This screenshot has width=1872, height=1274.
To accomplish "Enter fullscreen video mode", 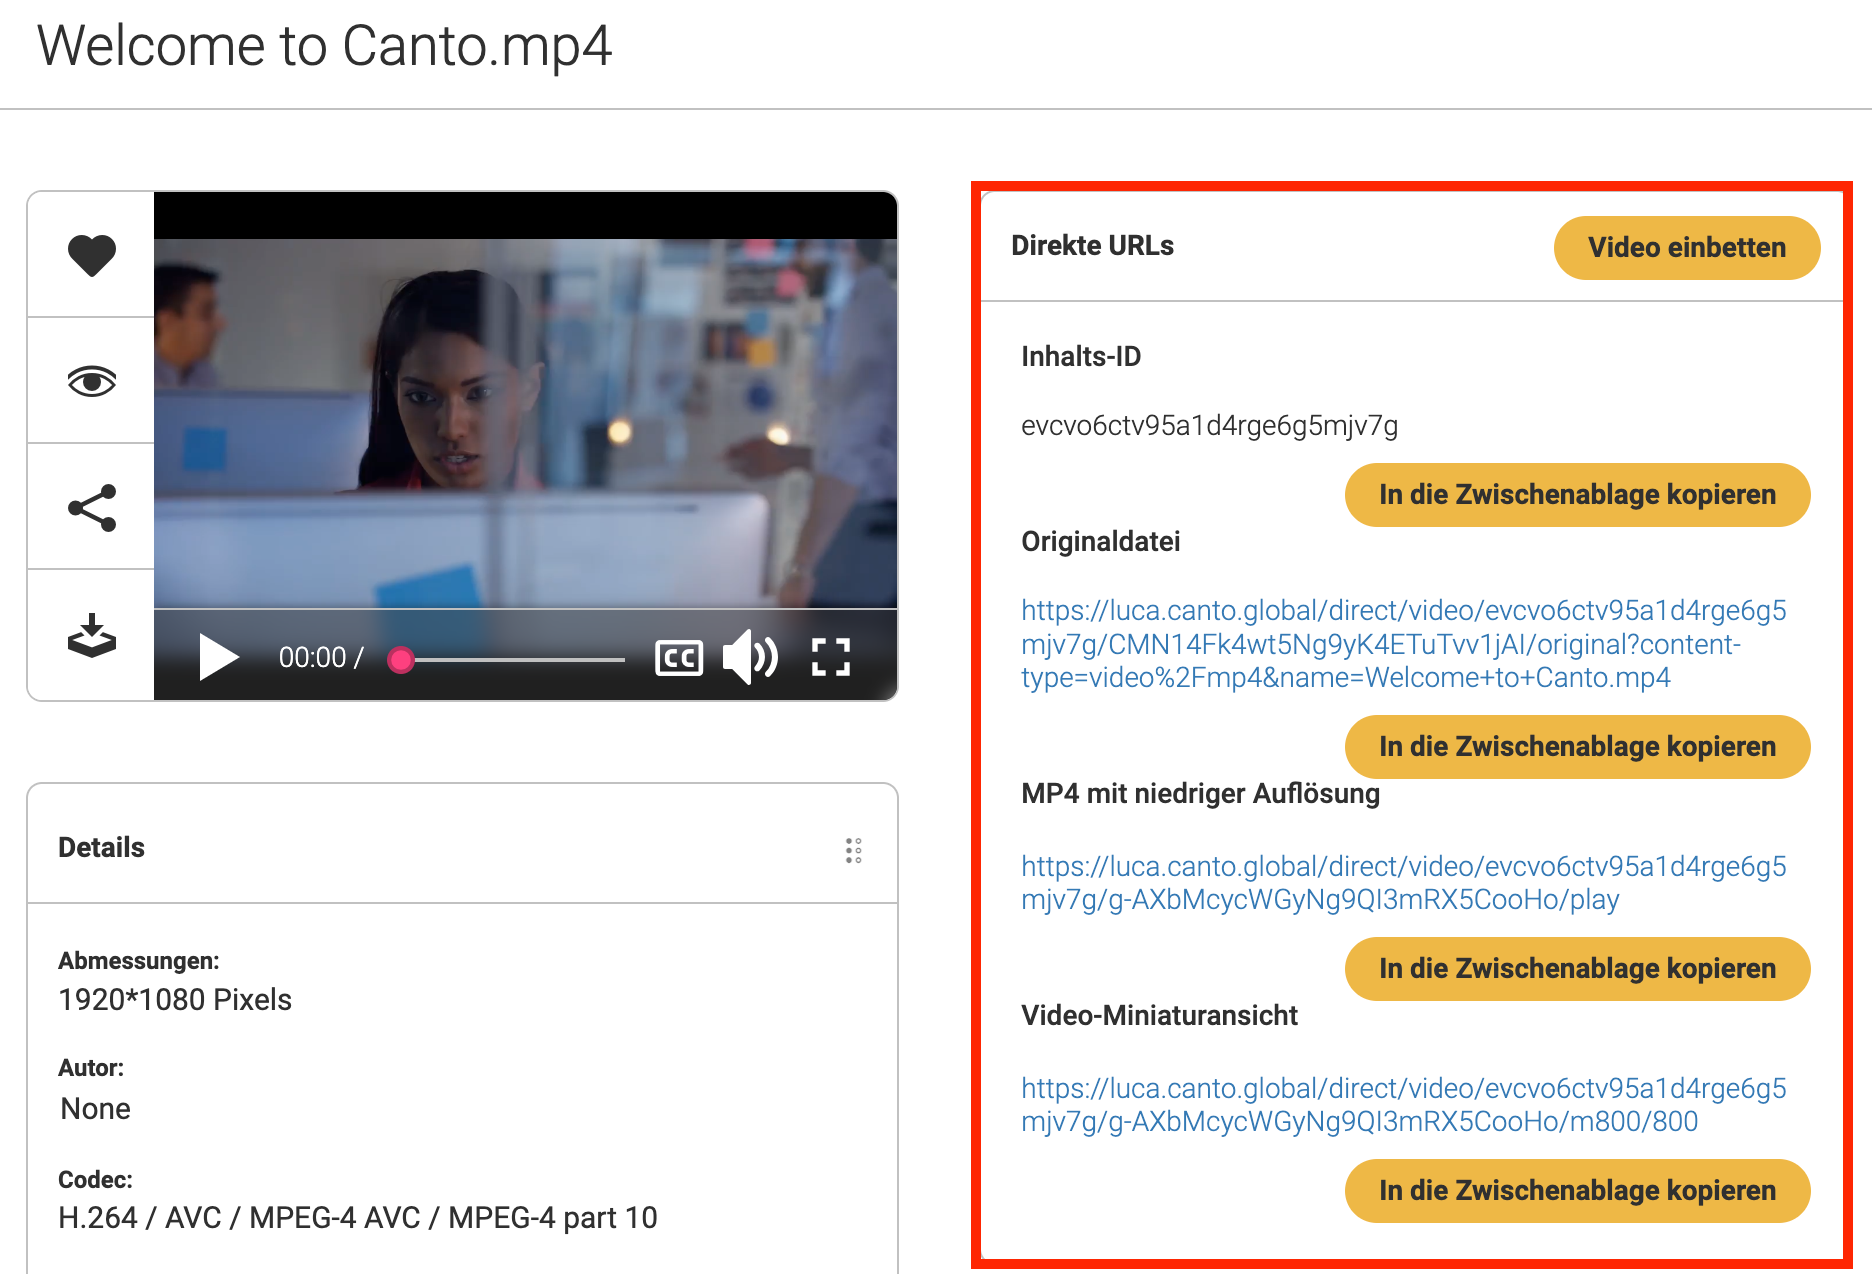I will coord(830,657).
